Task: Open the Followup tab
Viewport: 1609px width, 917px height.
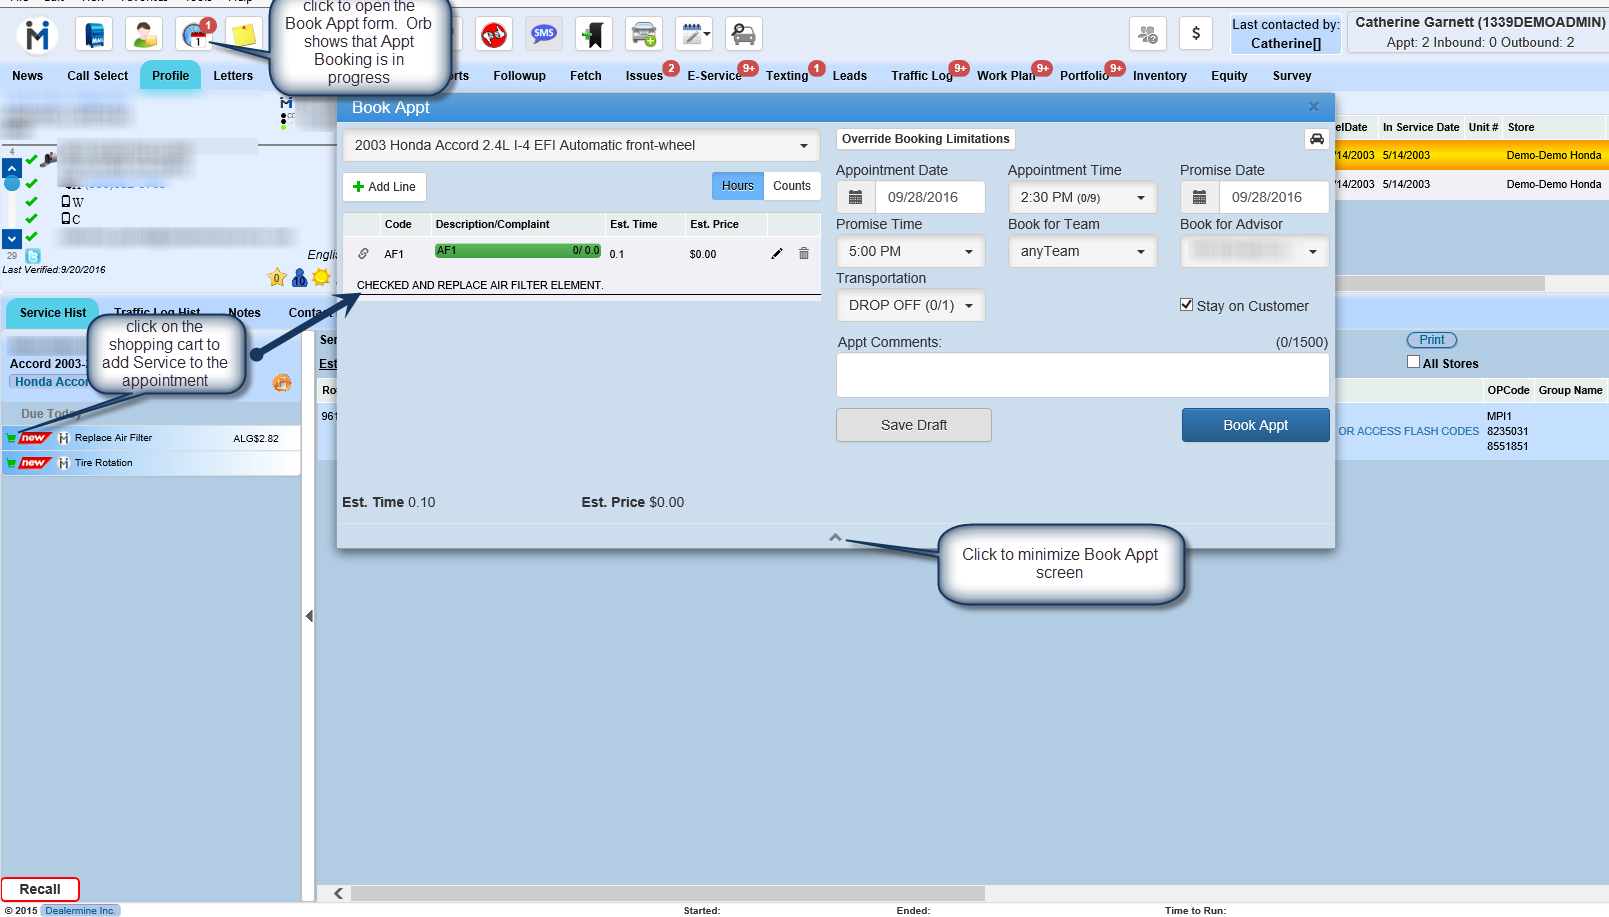Action: coord(519,76)
